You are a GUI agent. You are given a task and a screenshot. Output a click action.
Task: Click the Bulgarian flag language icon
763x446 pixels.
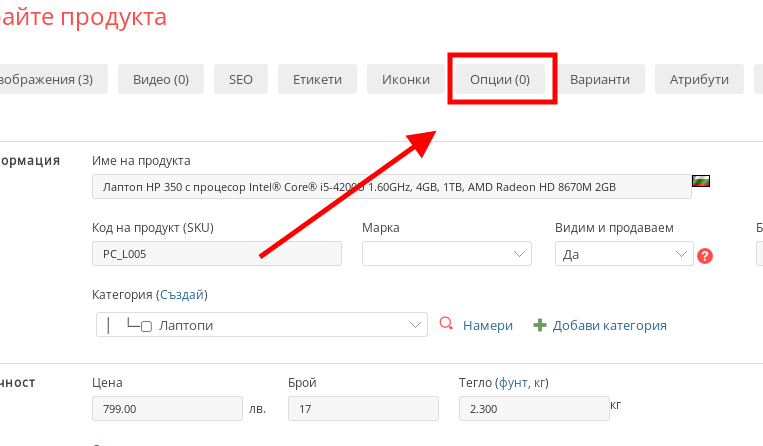702,182
